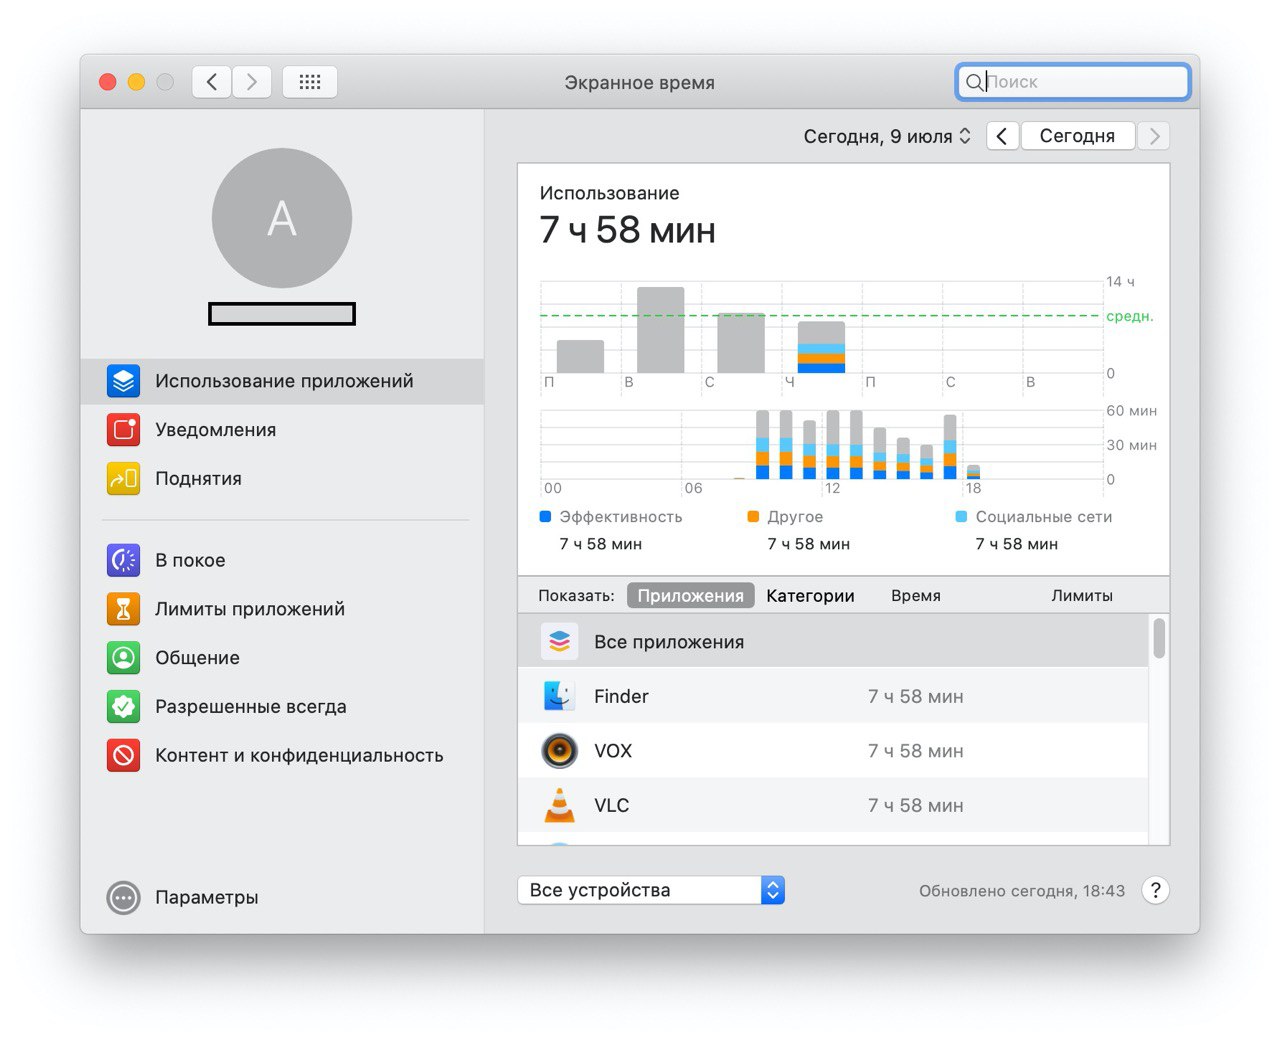This screenshot has height=1040, width=1280.
Task: Open help with question mark button
Action: pos(1155,890)
